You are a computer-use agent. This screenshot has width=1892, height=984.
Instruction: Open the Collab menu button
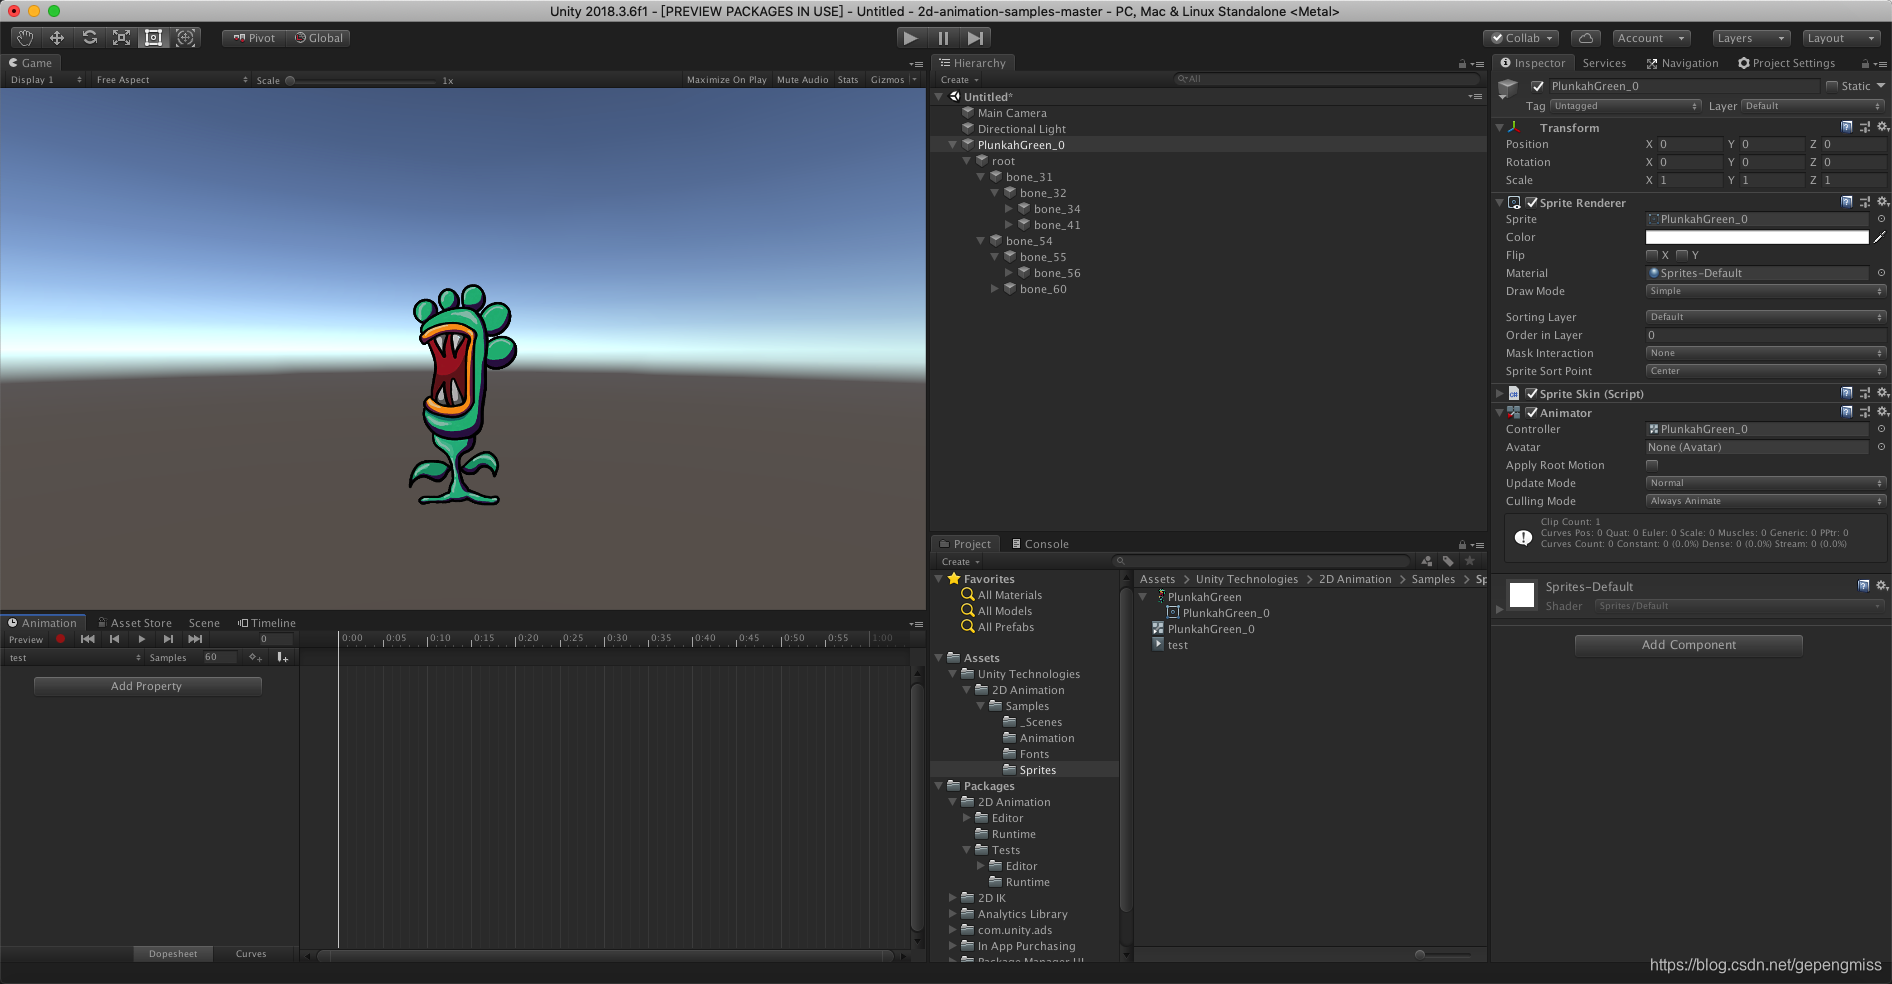click(x=1521, y=38)
